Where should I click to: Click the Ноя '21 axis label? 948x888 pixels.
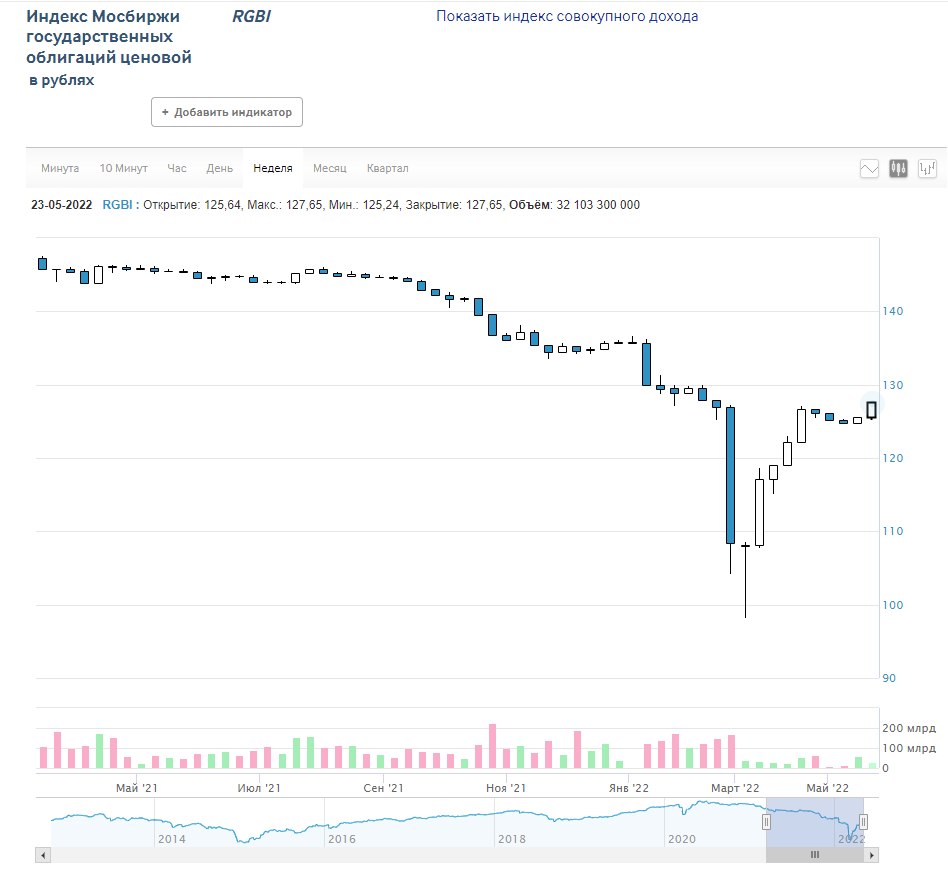pyautogui.click(x=506, y=788)
